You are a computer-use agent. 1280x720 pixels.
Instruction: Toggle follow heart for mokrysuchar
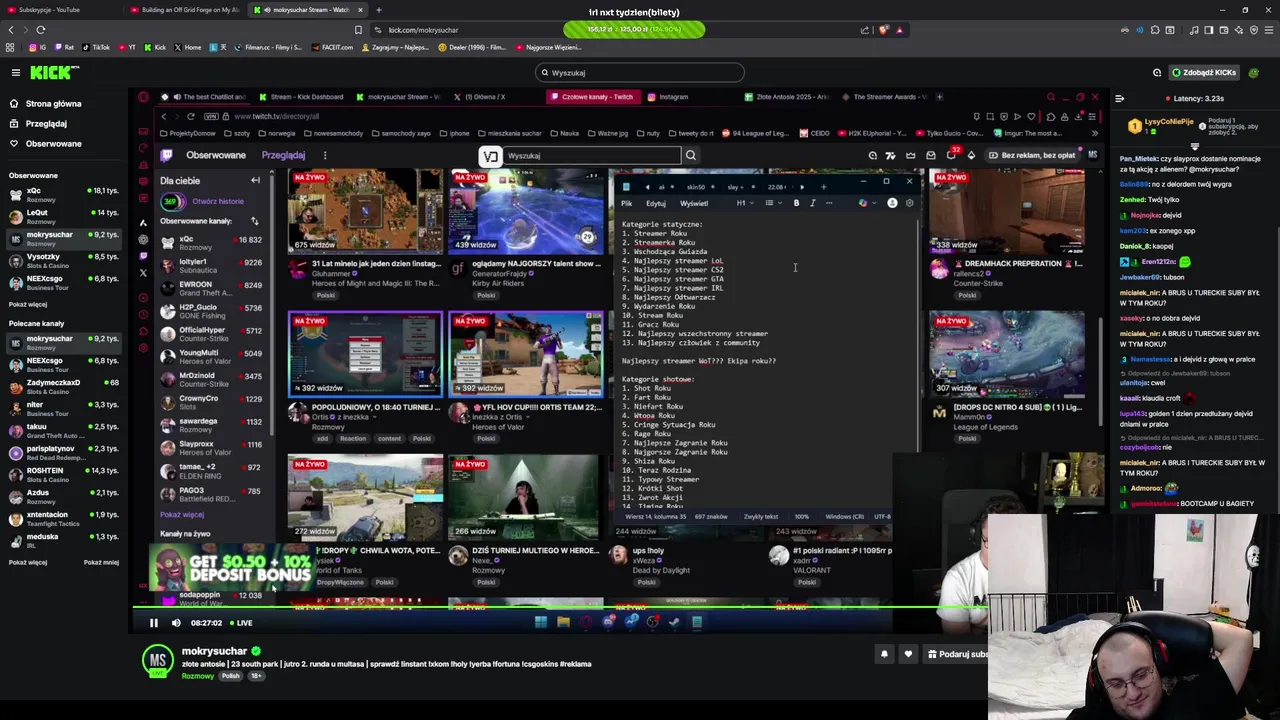click(x=908, y=654)
